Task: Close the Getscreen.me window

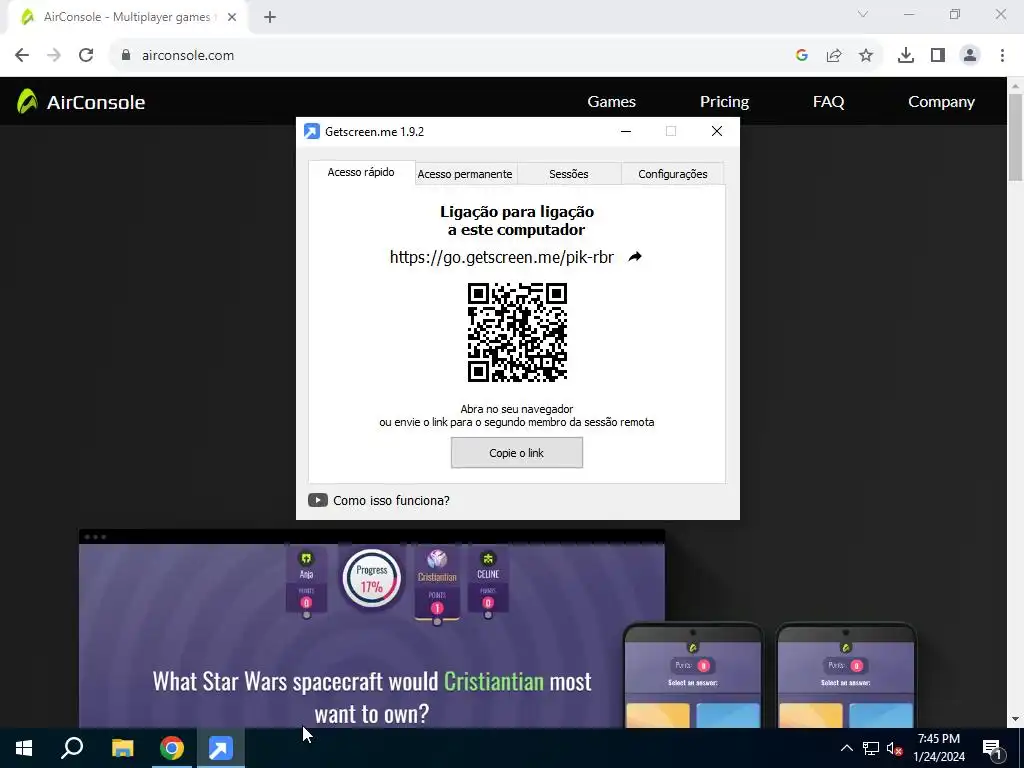Action: pos(716,131)
